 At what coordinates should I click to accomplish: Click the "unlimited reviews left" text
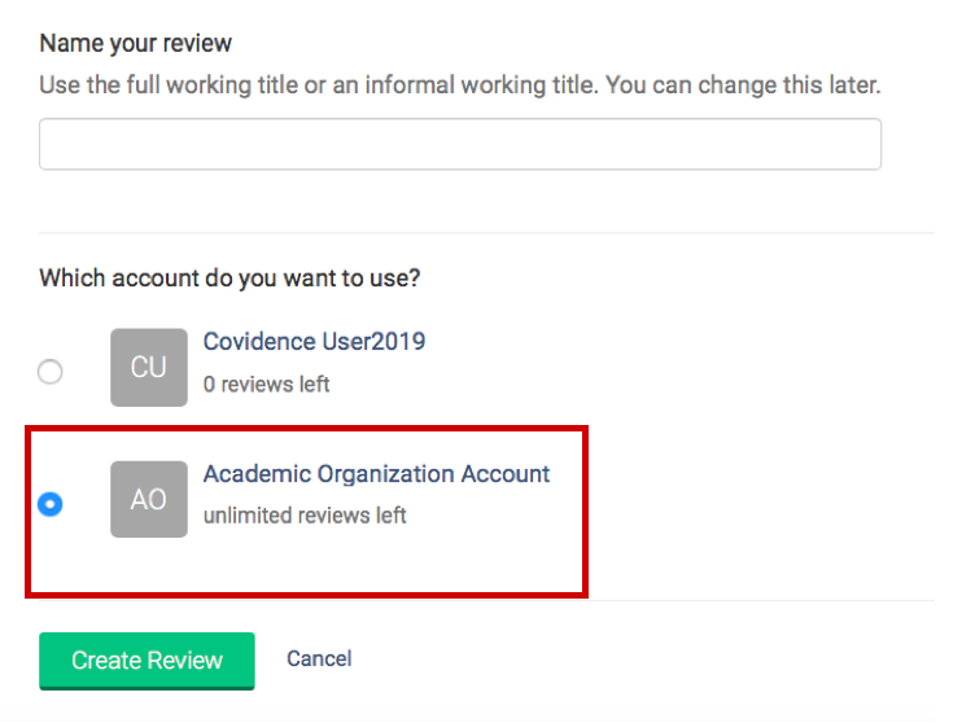tap(304, 516)
